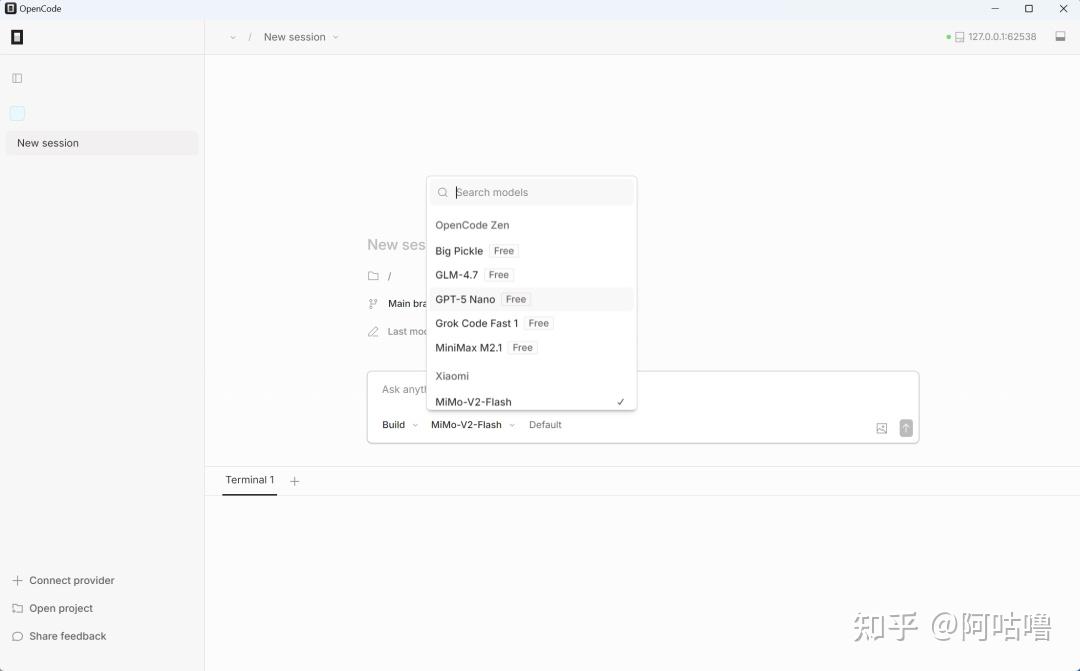Click the OpenCode Zen group heading

472,225
